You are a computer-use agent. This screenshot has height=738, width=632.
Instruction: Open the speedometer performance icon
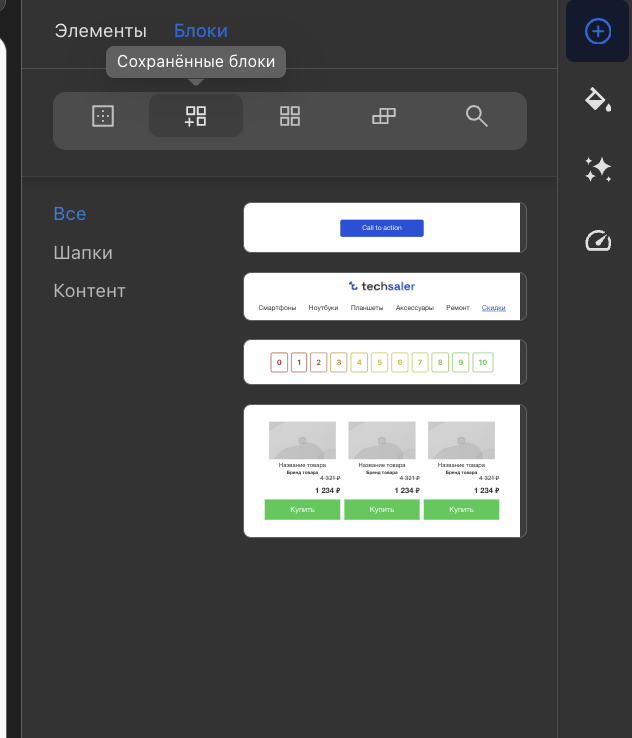pyautogui.click(x=598, y=240)
